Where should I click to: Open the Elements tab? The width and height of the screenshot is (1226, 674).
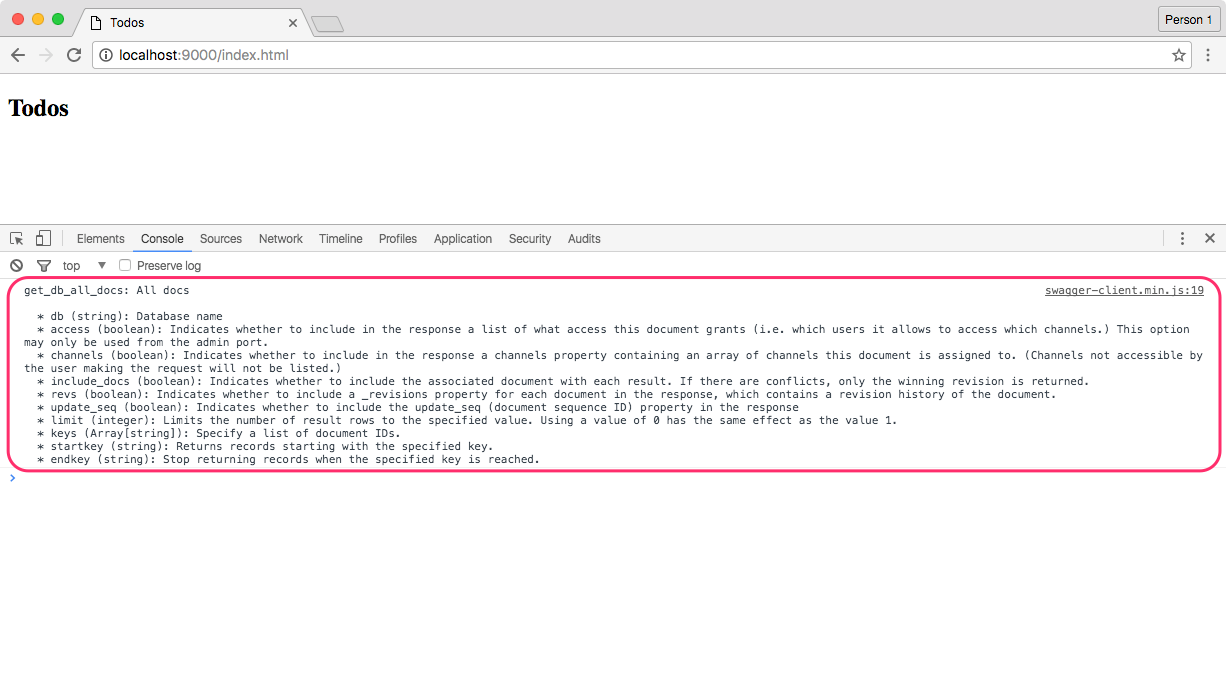click(x=100, y=239)
